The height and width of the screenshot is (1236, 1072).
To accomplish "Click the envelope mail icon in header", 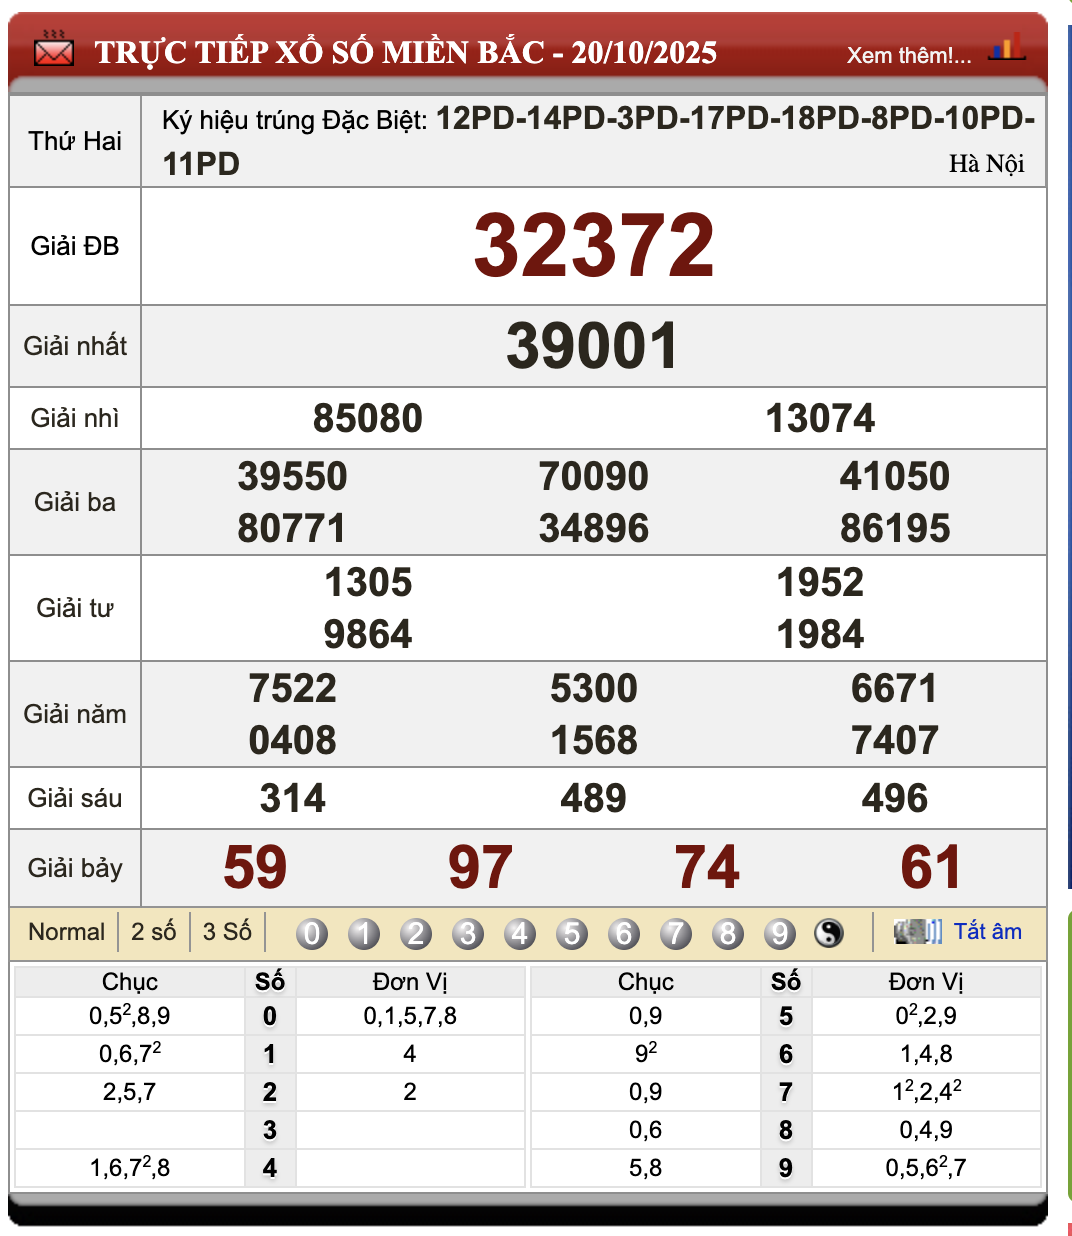I will [x=53, y=50].
